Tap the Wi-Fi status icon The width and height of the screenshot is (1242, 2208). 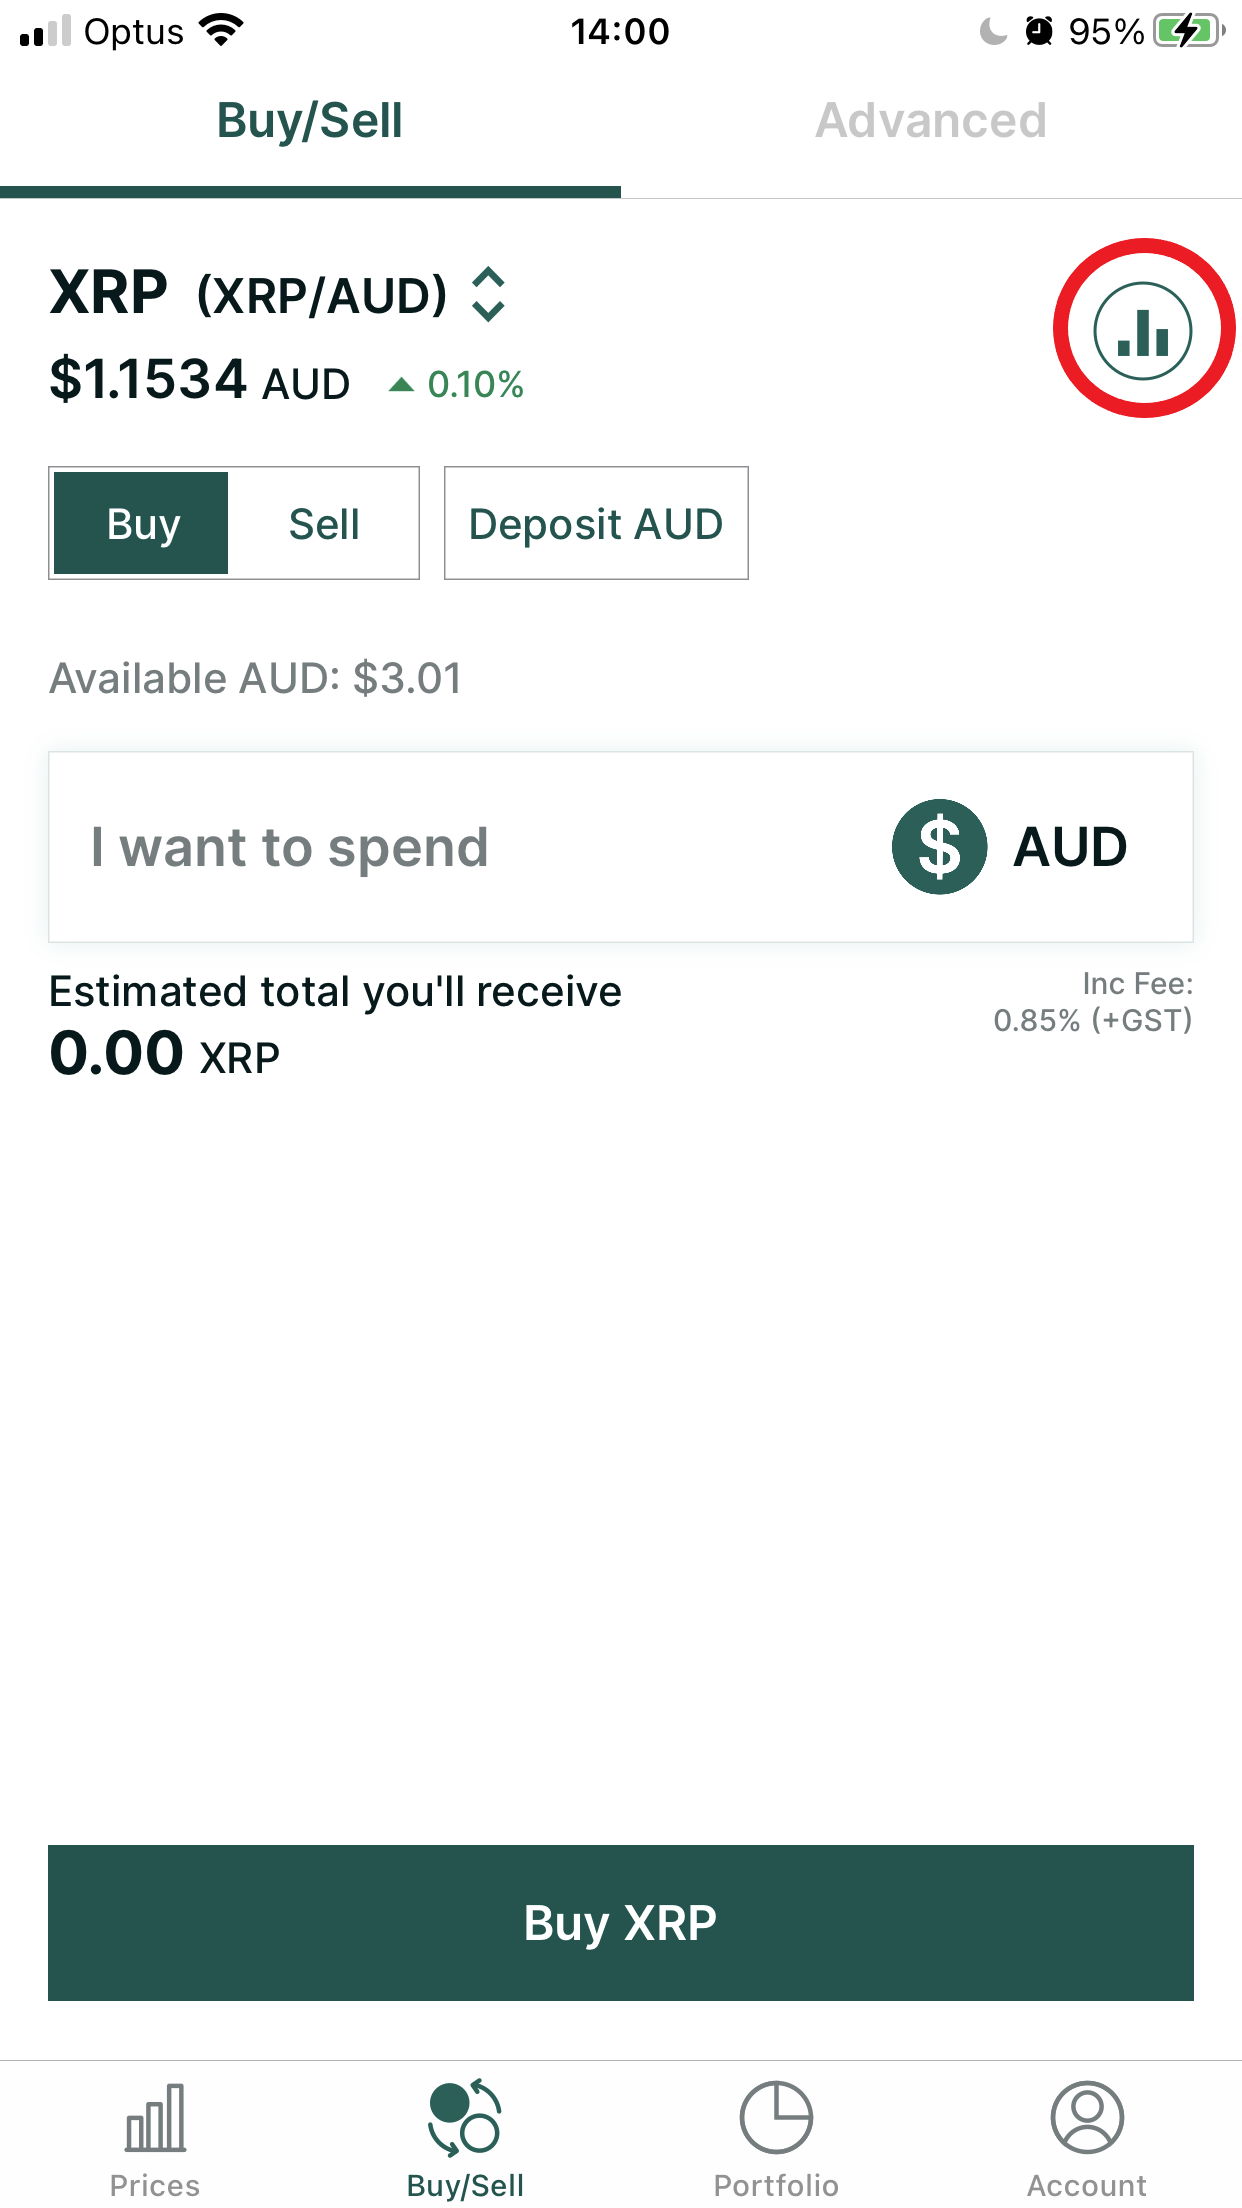[x=221, y=31]
